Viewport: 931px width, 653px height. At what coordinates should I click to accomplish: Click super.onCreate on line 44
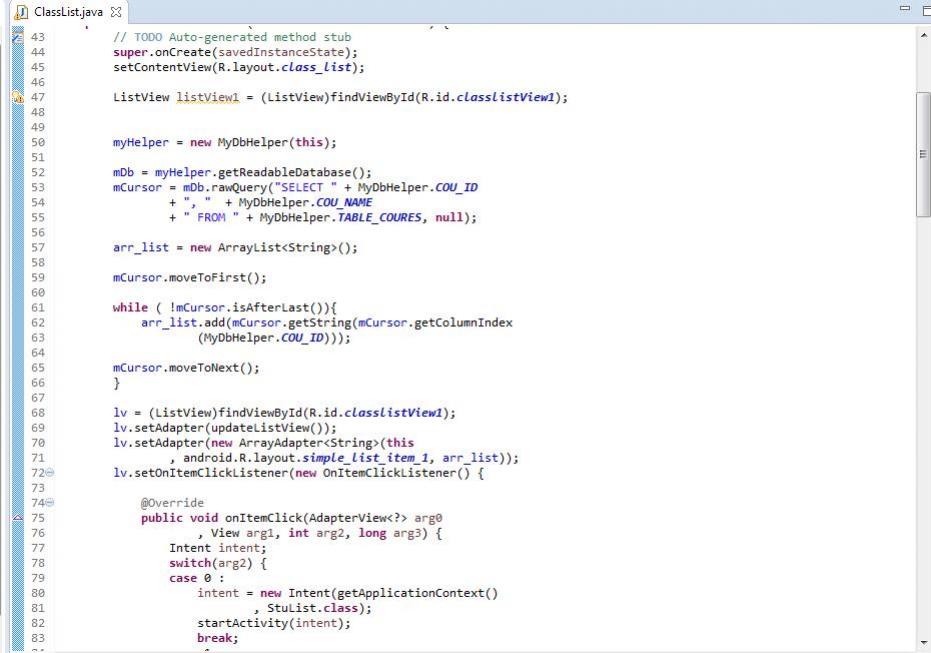162,52
